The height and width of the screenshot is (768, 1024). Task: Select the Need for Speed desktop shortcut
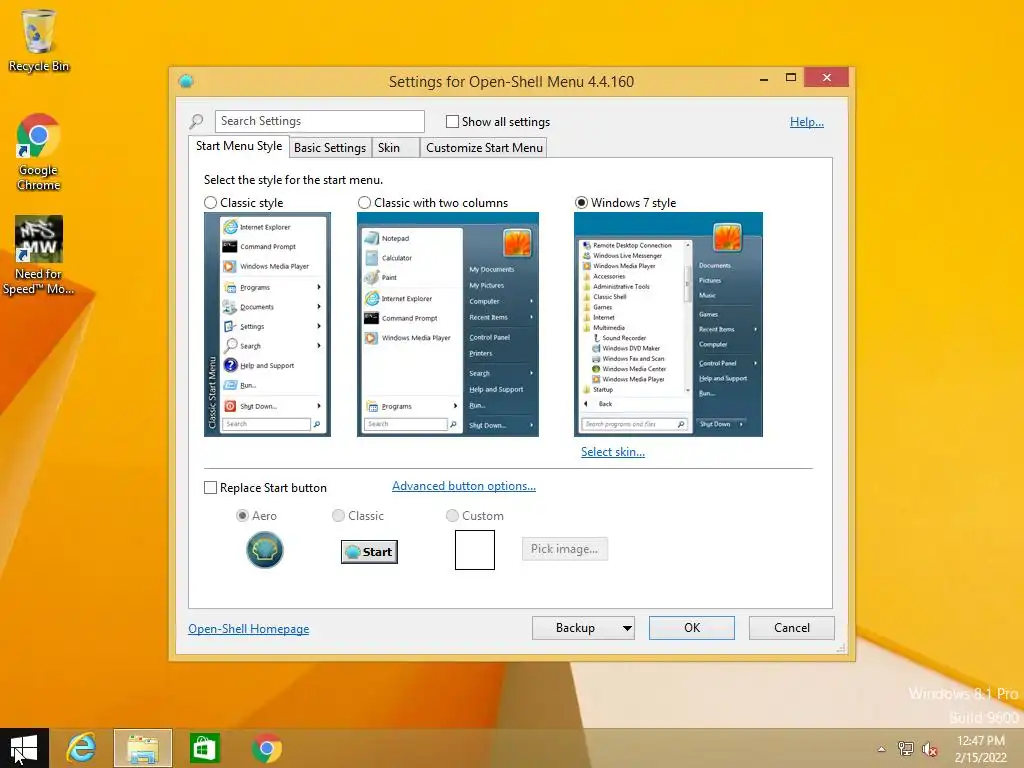tap(39, 255)
